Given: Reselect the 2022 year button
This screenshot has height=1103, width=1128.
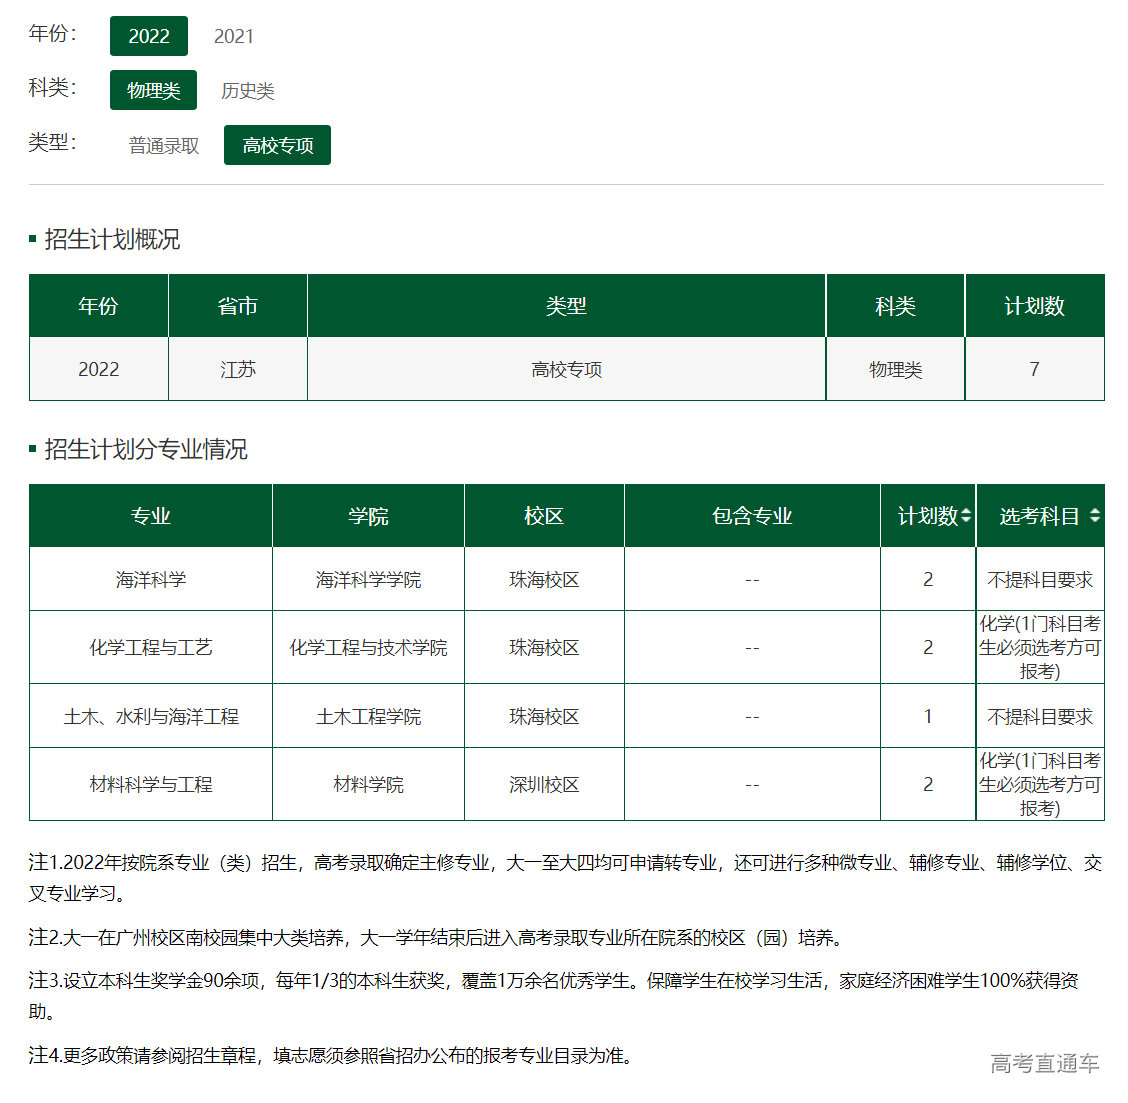Looking at the screenshot, I should coord(148,36).
